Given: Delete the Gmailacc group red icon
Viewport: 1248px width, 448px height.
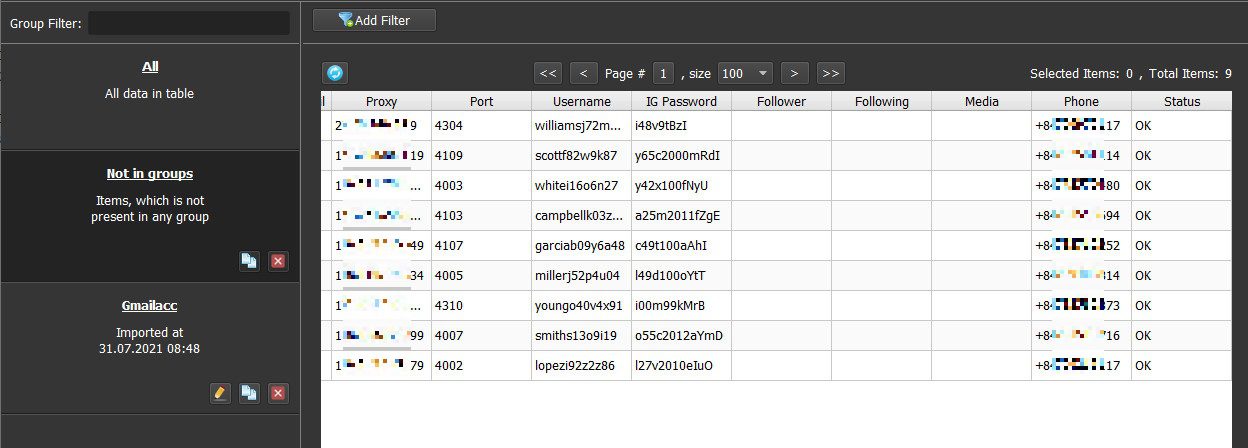Looking at the screenshot, I should 278,393.
